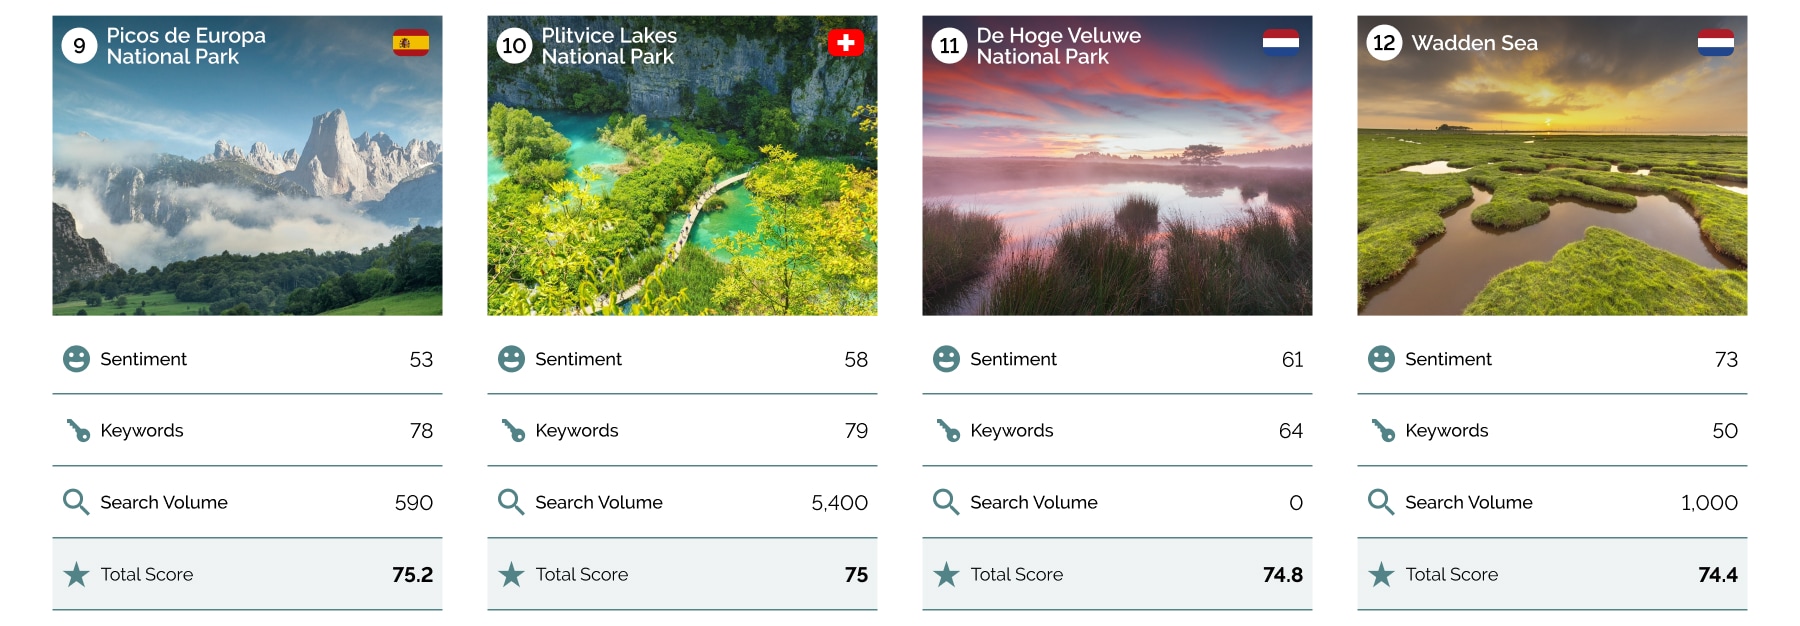This screenshot has width=1800, height=626.
Task: Click the Total Score value 74.8
Action: pos(1282,575)
